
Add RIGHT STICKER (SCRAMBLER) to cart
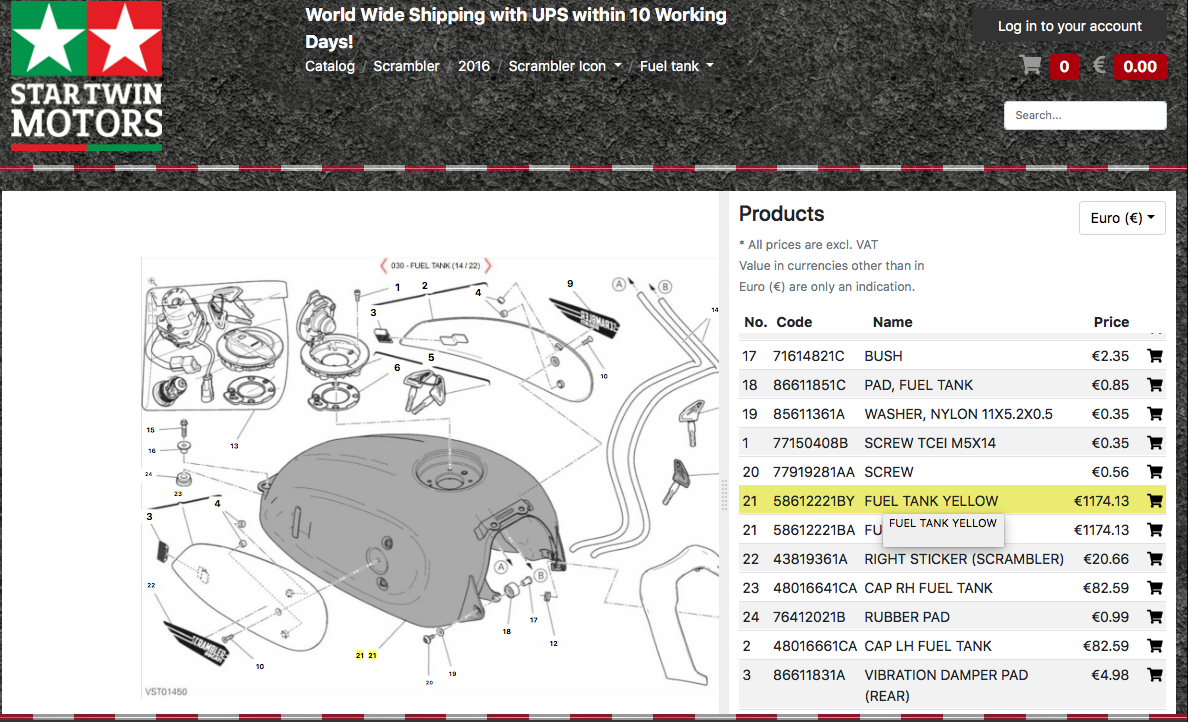(1155, 558)
